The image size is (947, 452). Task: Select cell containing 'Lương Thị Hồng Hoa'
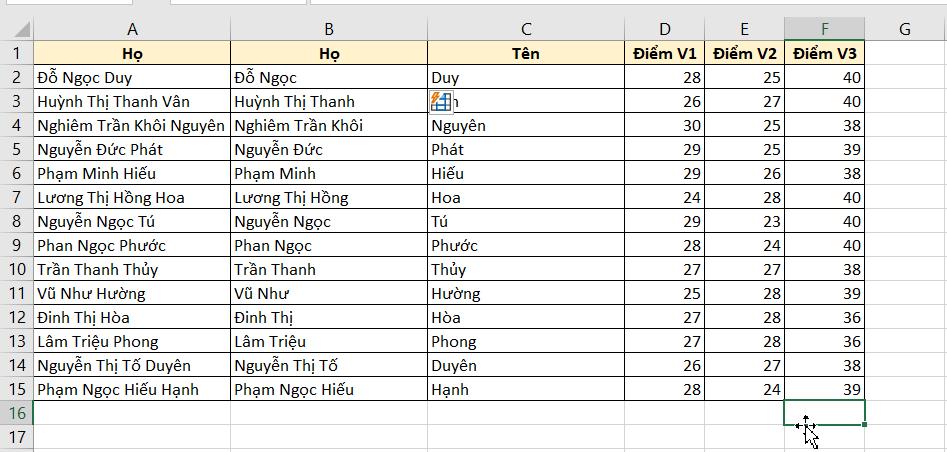click(x=132, y=197)
